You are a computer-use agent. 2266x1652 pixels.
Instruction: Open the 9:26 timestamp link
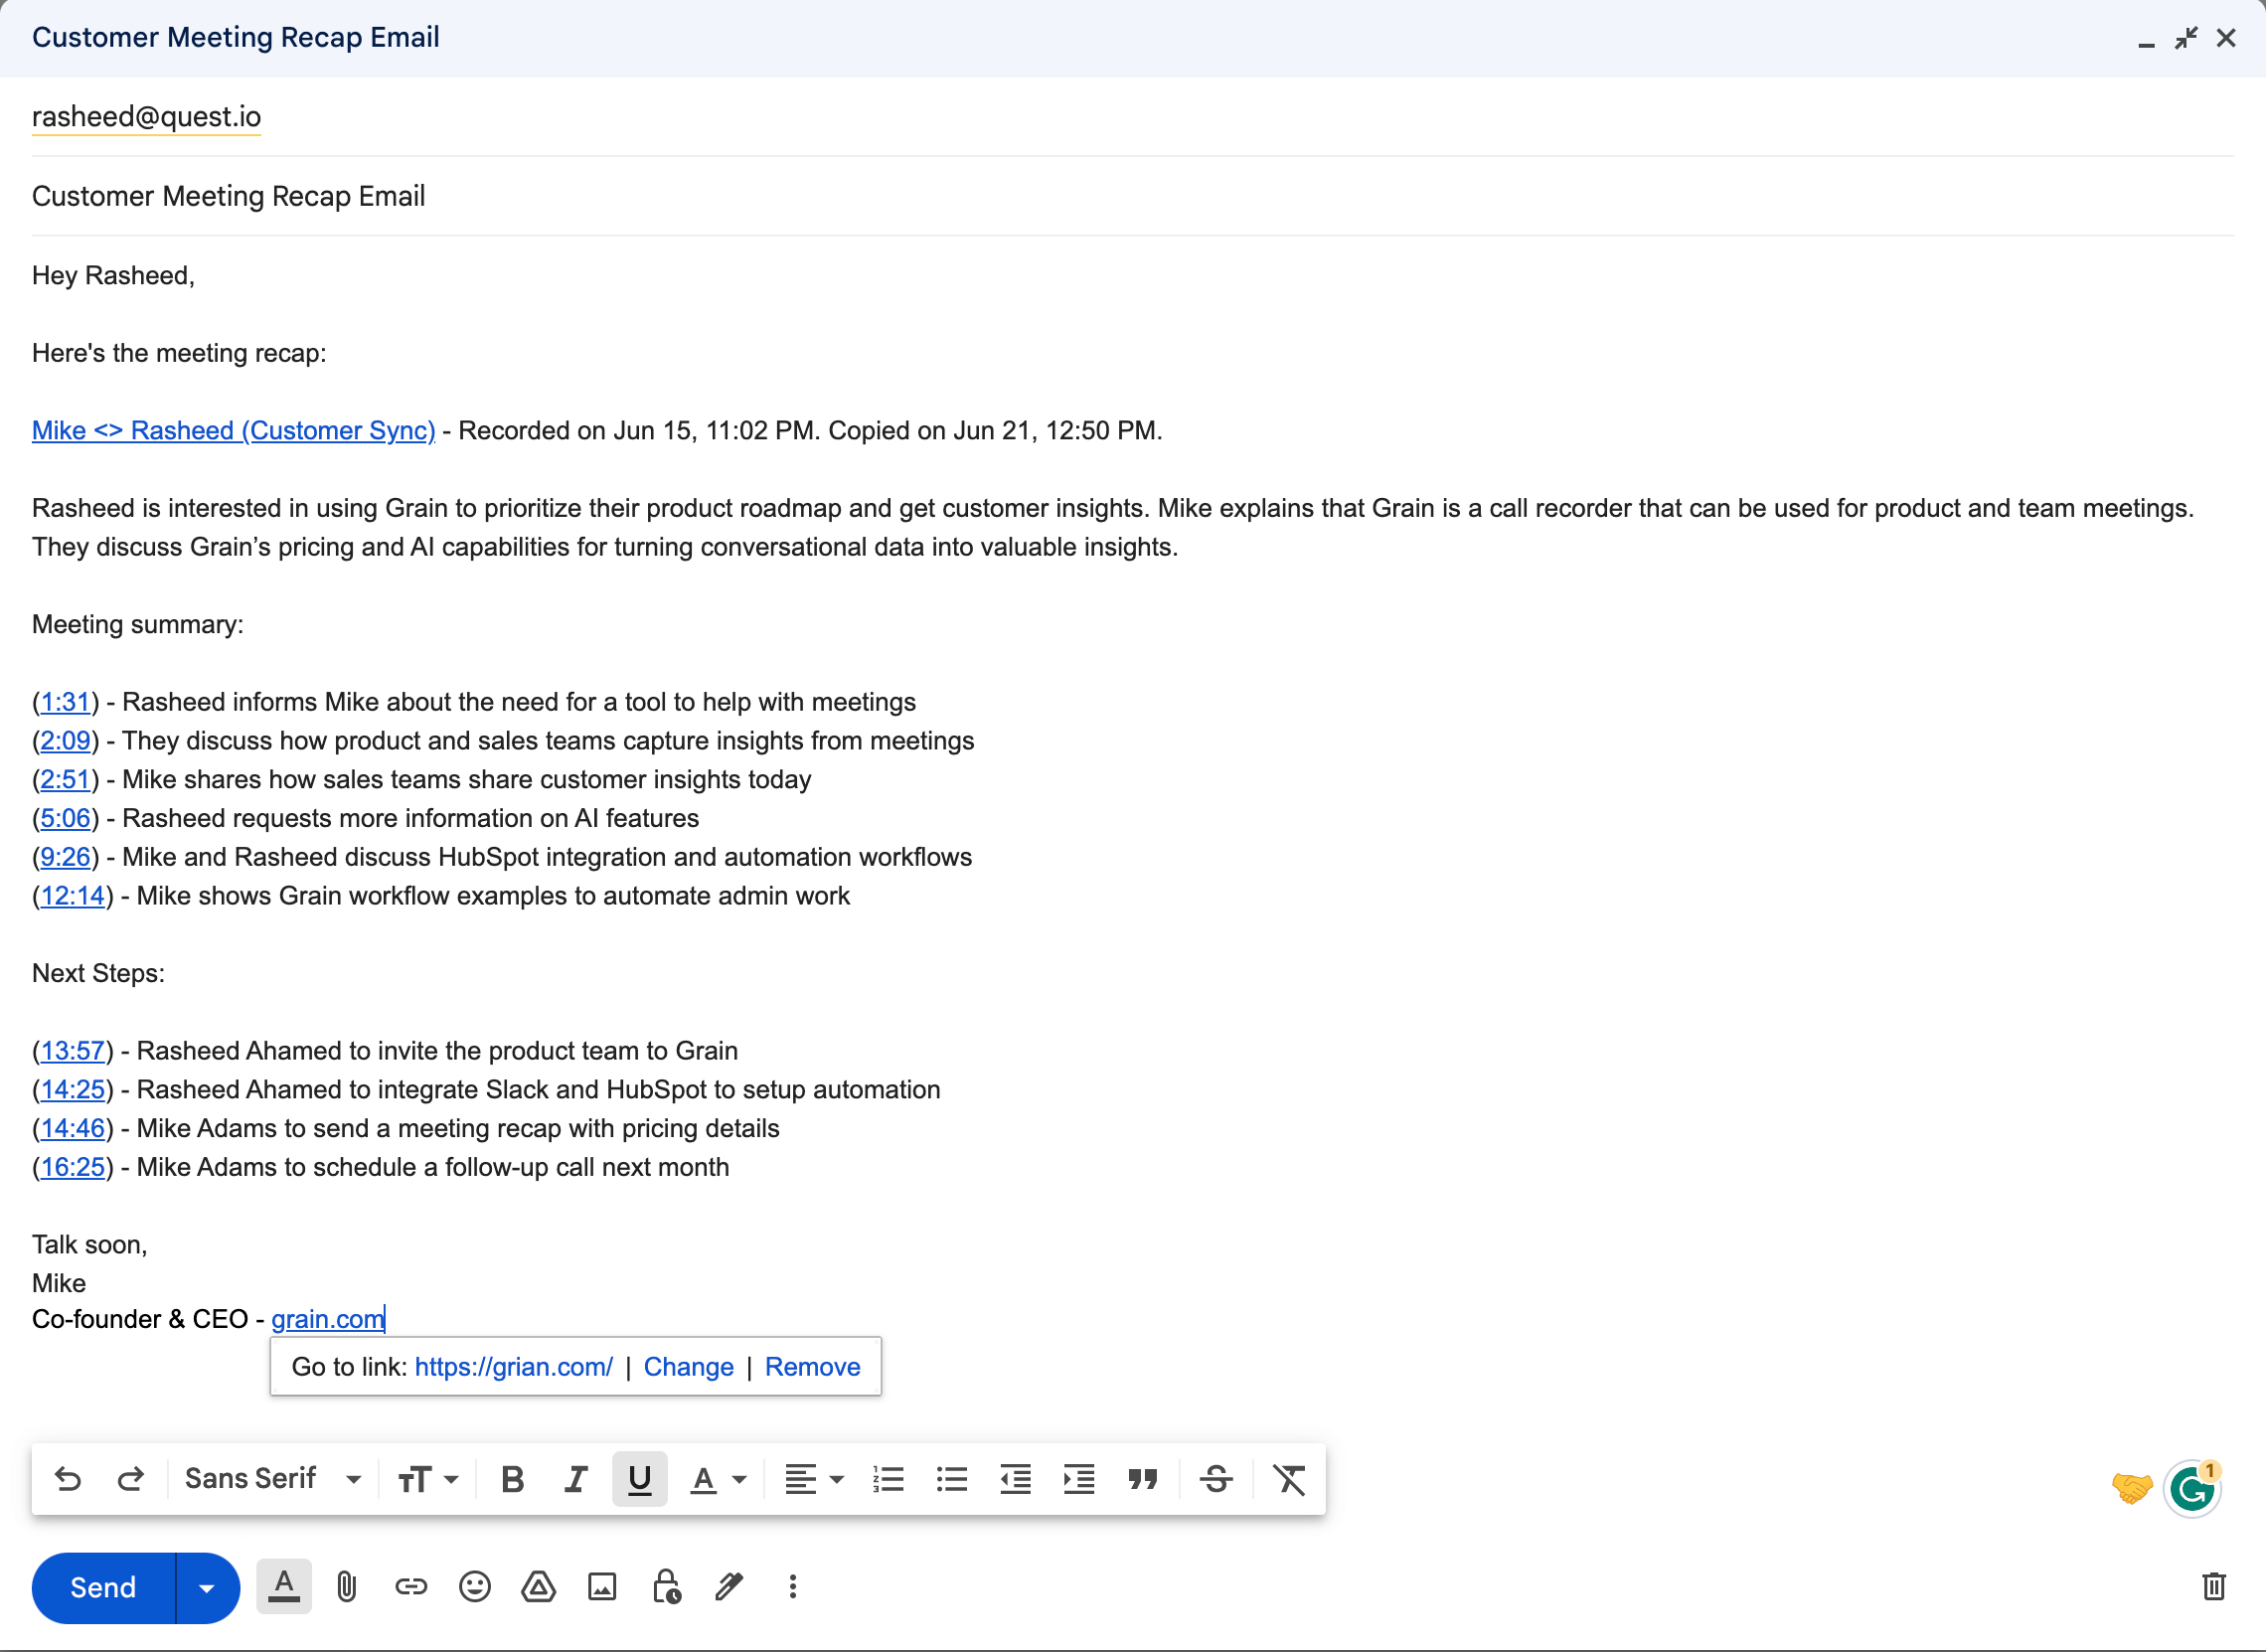click(x=65, y=858)
